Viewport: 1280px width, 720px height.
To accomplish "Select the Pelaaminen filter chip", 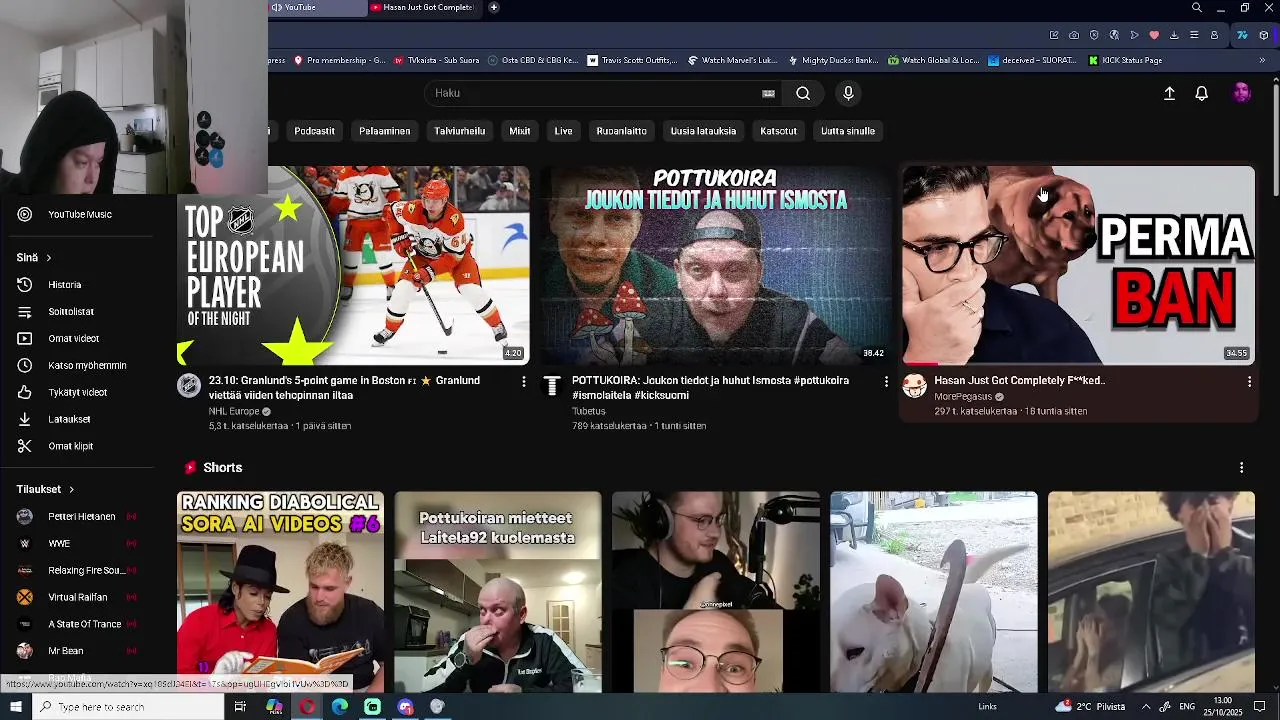I will pos(385,131).
